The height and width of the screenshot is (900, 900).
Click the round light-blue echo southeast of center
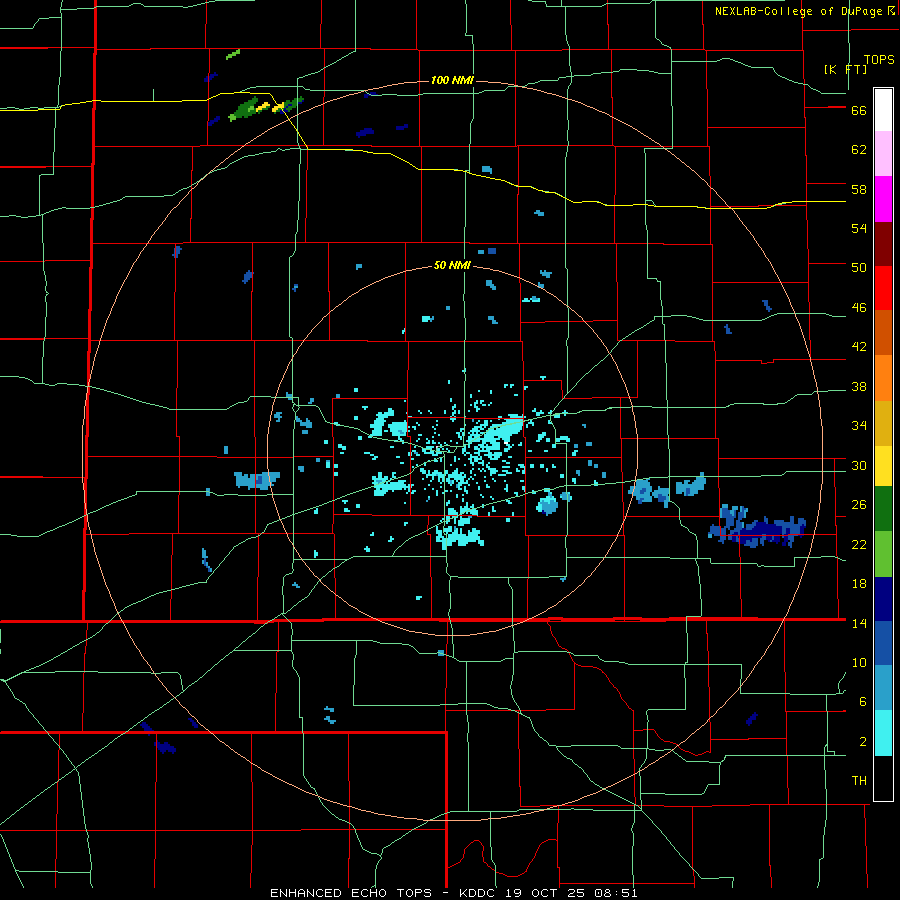547,505
